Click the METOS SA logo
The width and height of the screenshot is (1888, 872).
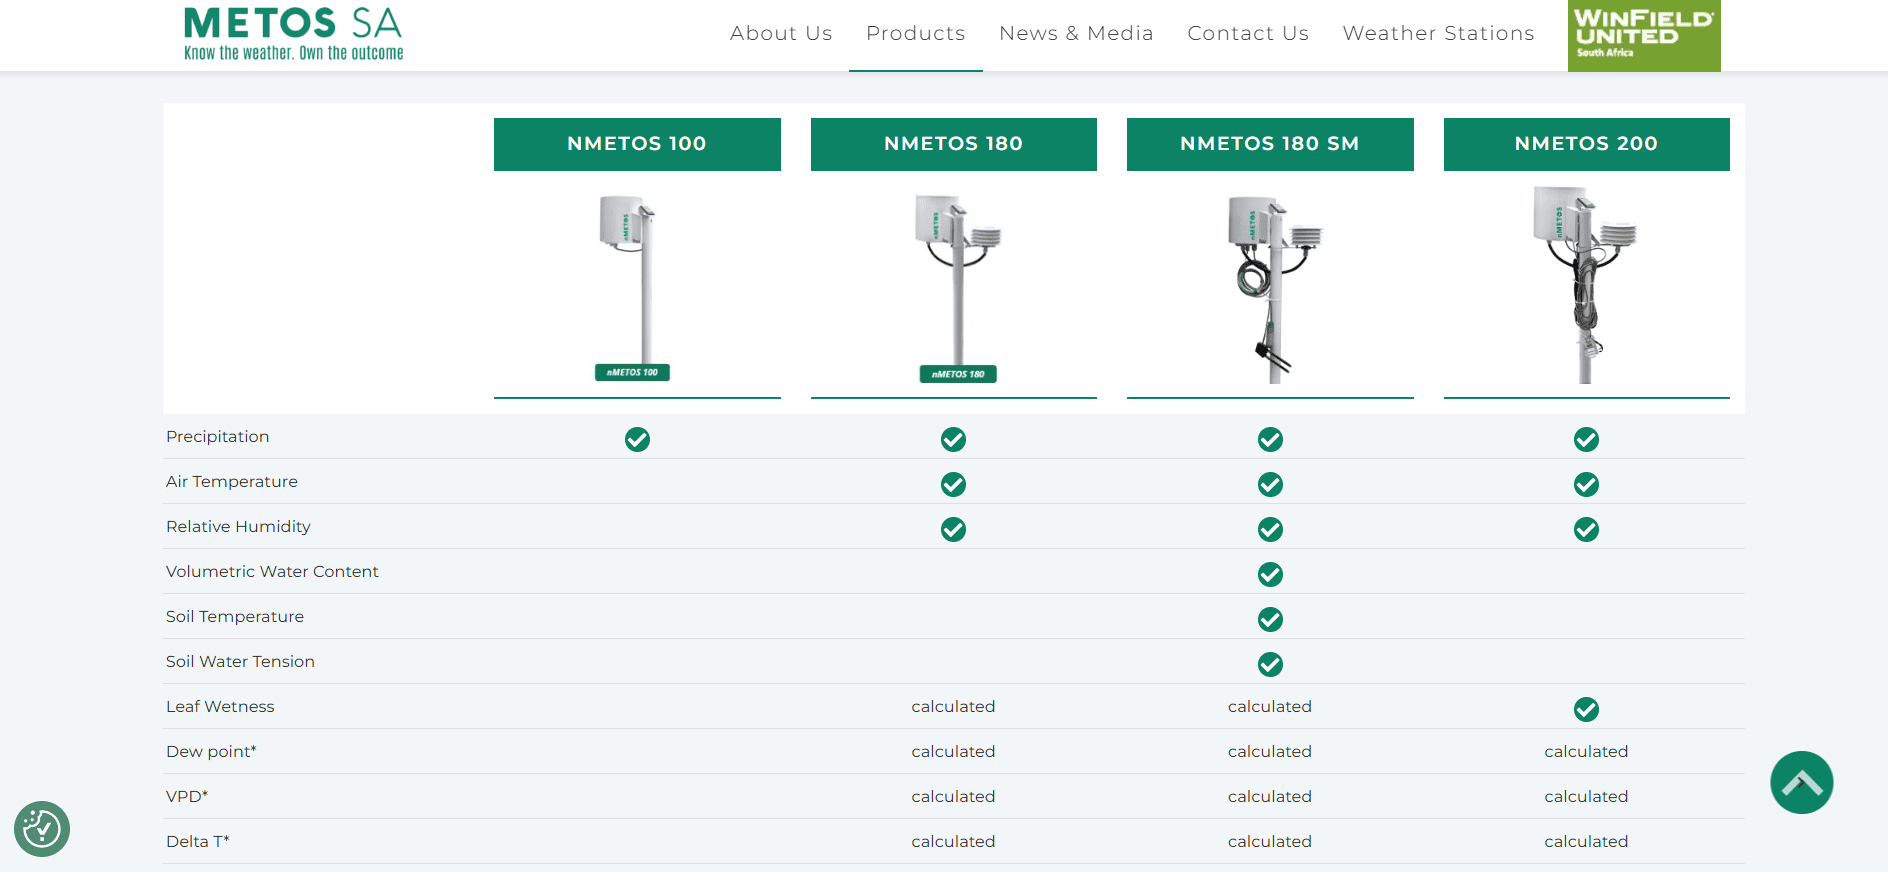[294, 34]
